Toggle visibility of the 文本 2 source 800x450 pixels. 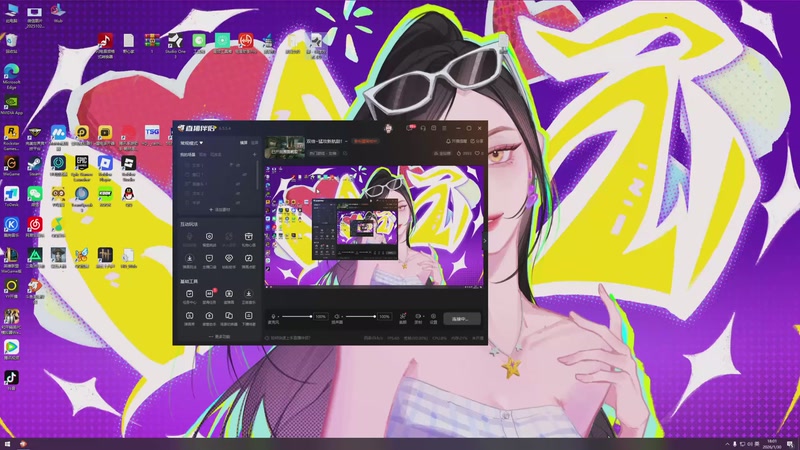coord(238,193)
